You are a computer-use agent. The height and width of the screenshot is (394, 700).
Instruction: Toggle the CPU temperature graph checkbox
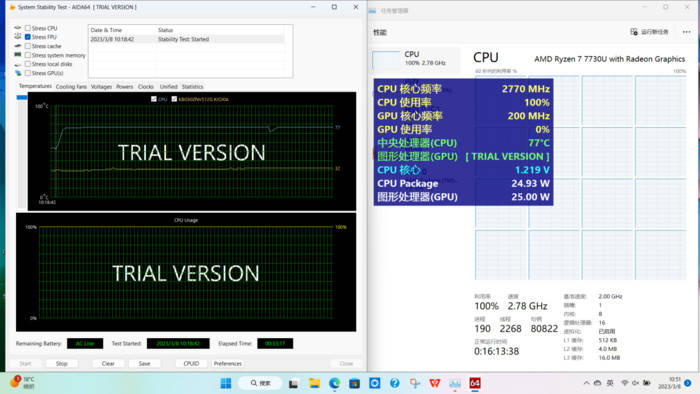point(154,99)
